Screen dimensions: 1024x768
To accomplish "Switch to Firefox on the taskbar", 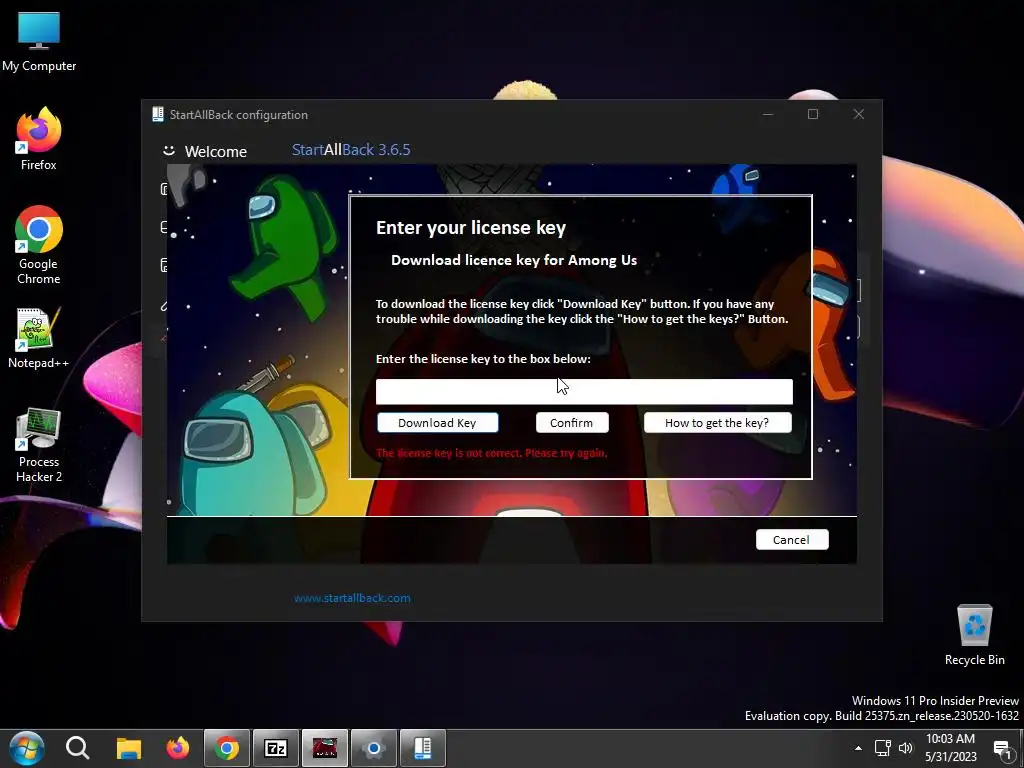I will [x=178, y=748].
